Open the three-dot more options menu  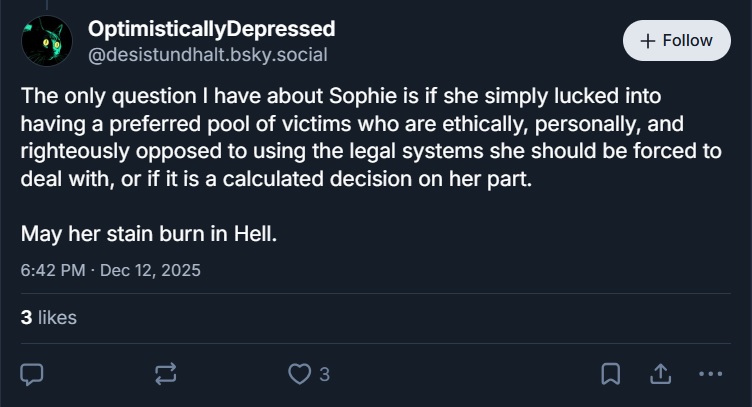pos(710,374)
